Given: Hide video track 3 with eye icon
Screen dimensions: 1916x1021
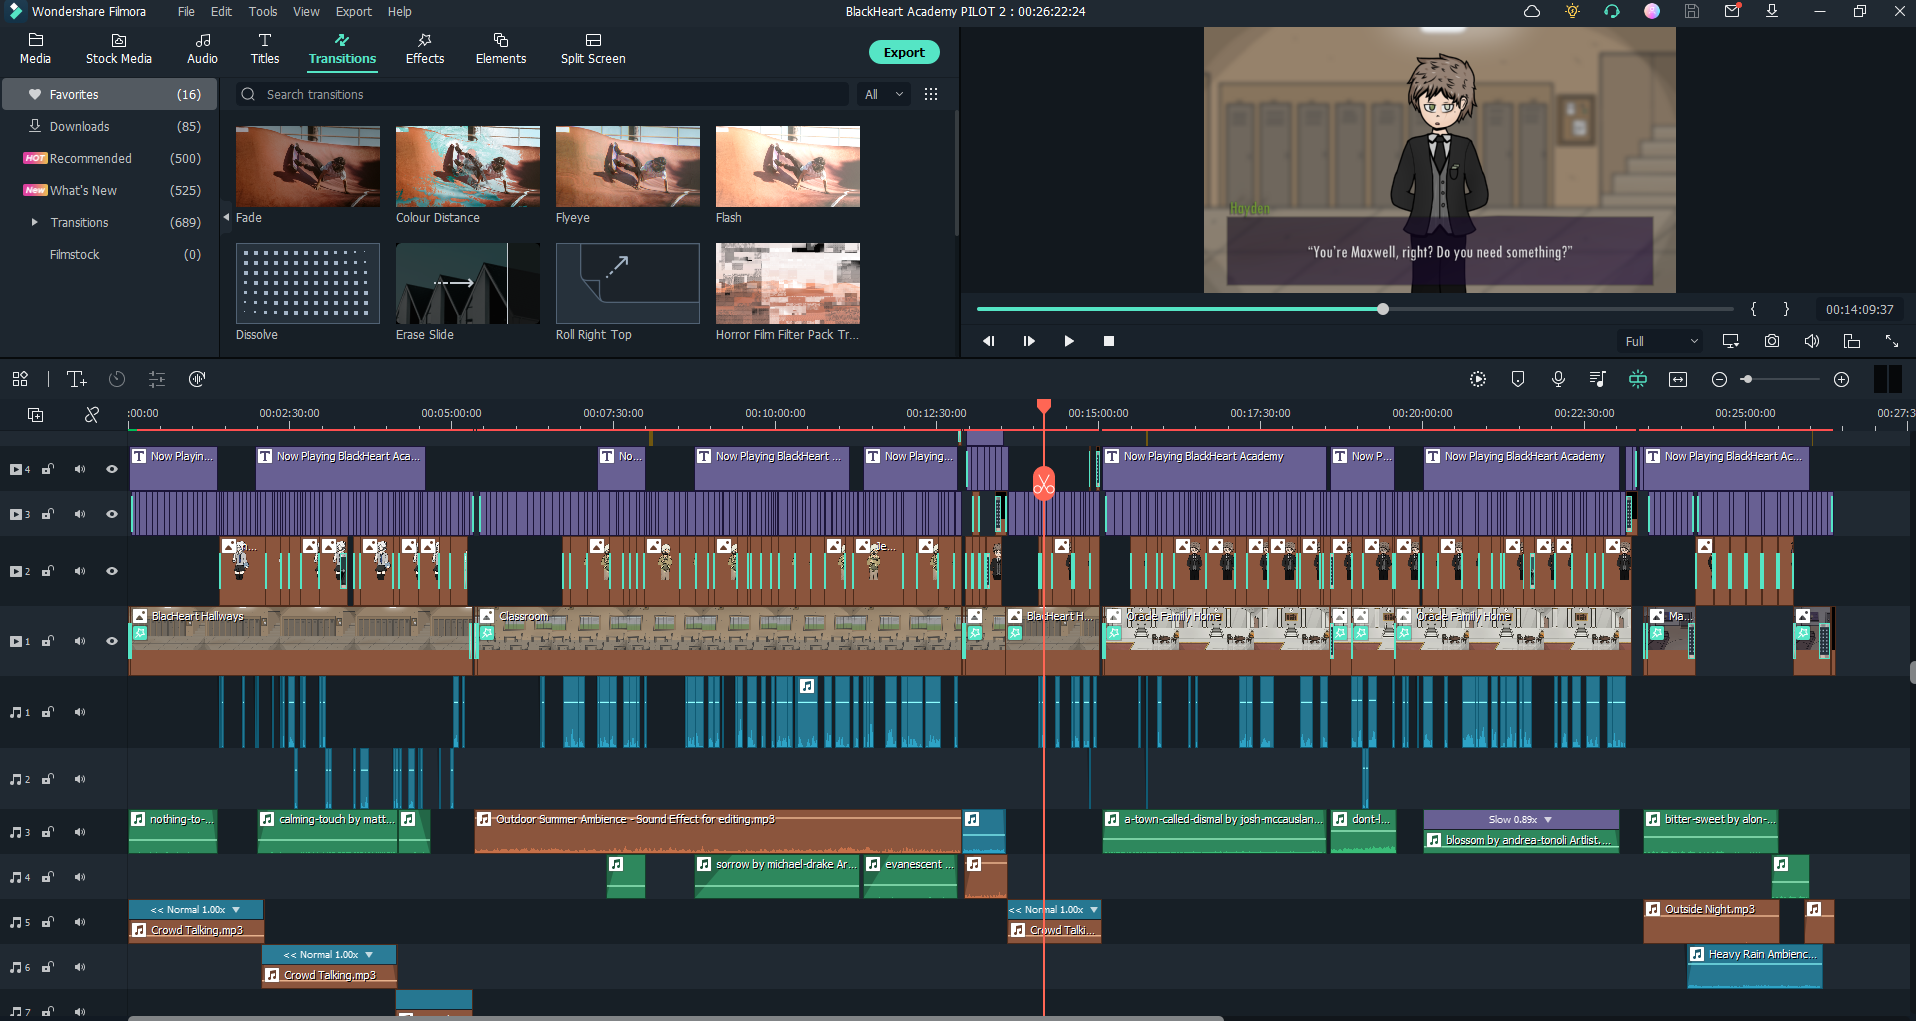Looking at the screenshot, I should tap(112, 514).
